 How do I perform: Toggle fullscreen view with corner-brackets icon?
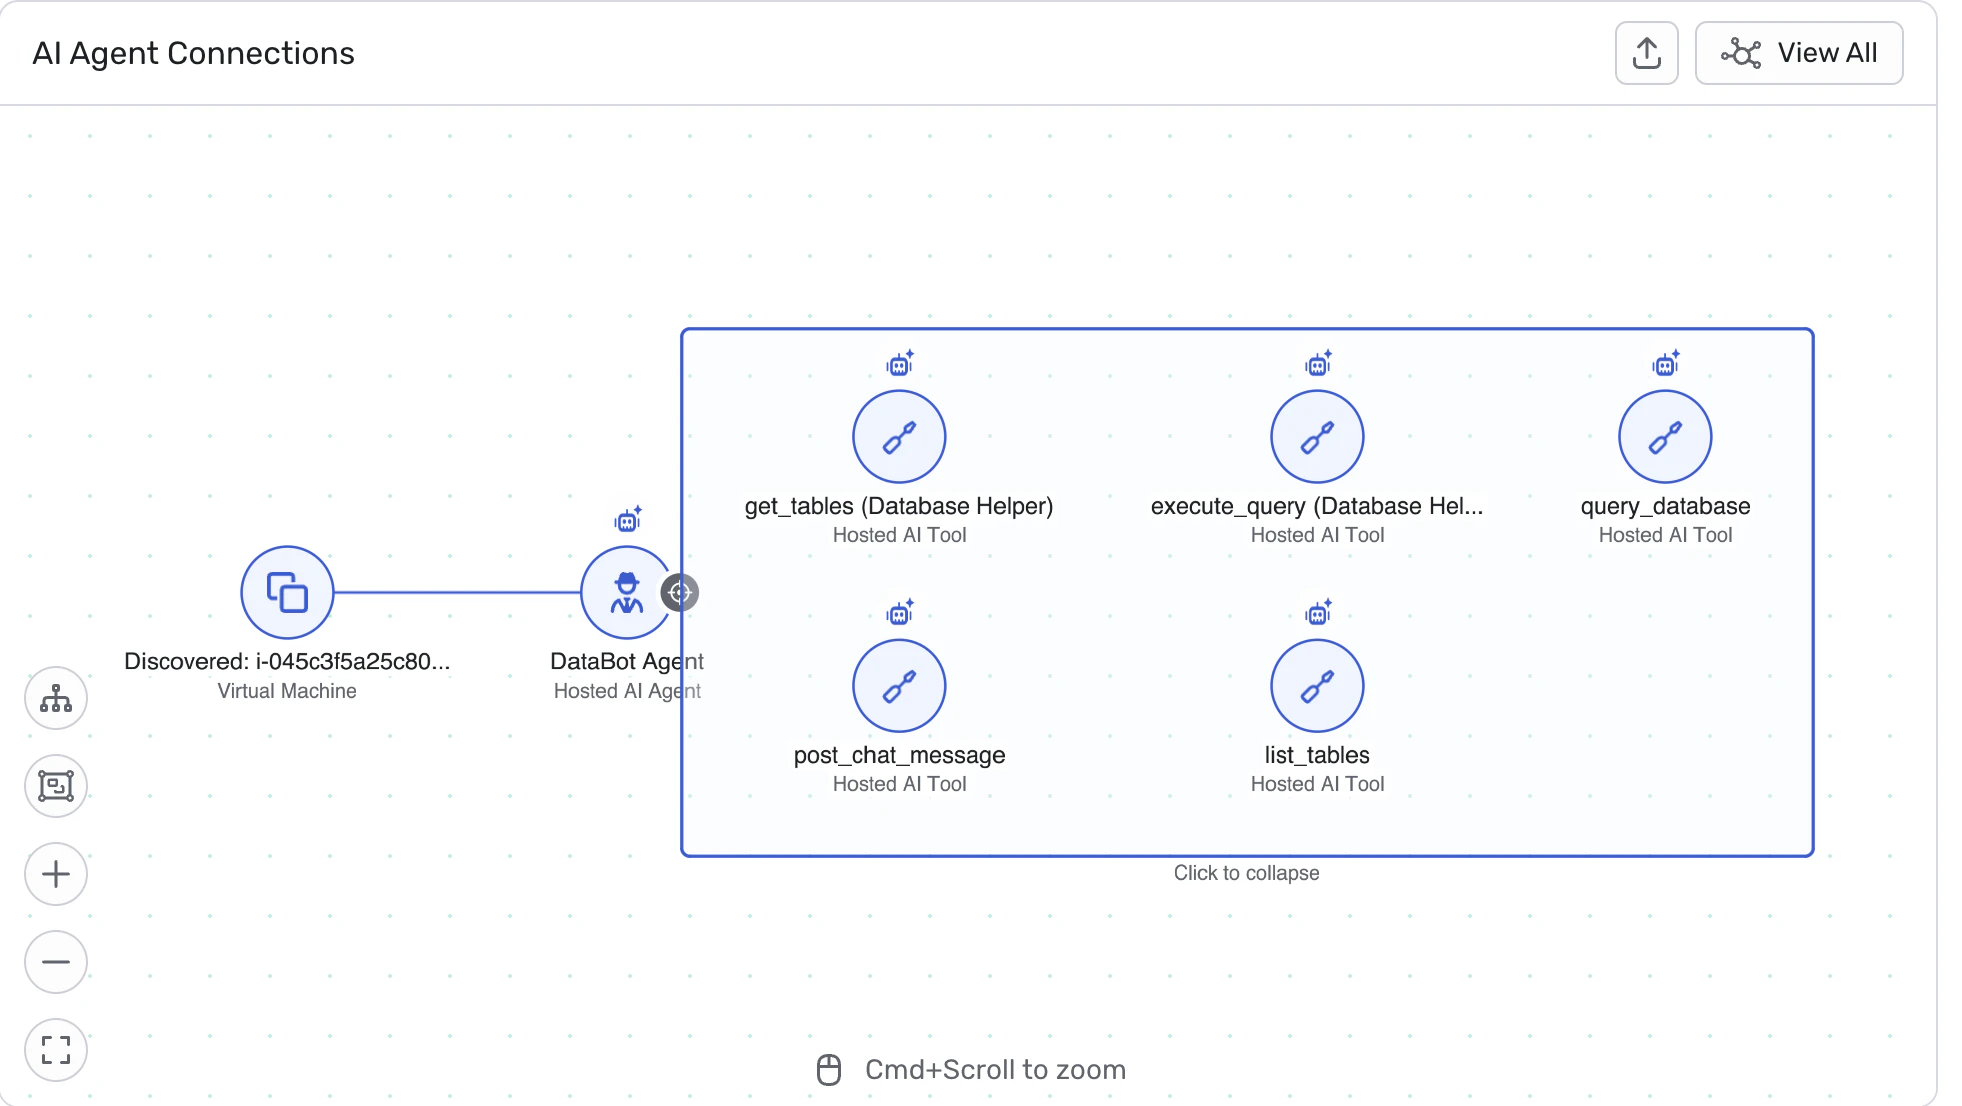coord(56,1050)
